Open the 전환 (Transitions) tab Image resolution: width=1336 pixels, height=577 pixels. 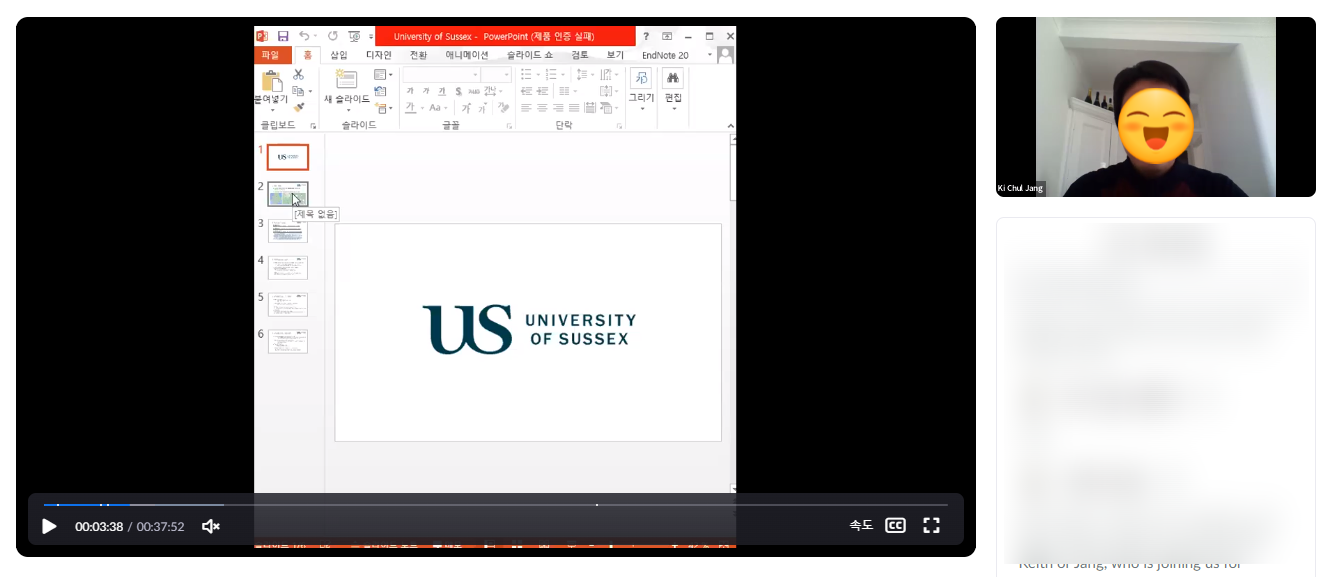point(418,55)
